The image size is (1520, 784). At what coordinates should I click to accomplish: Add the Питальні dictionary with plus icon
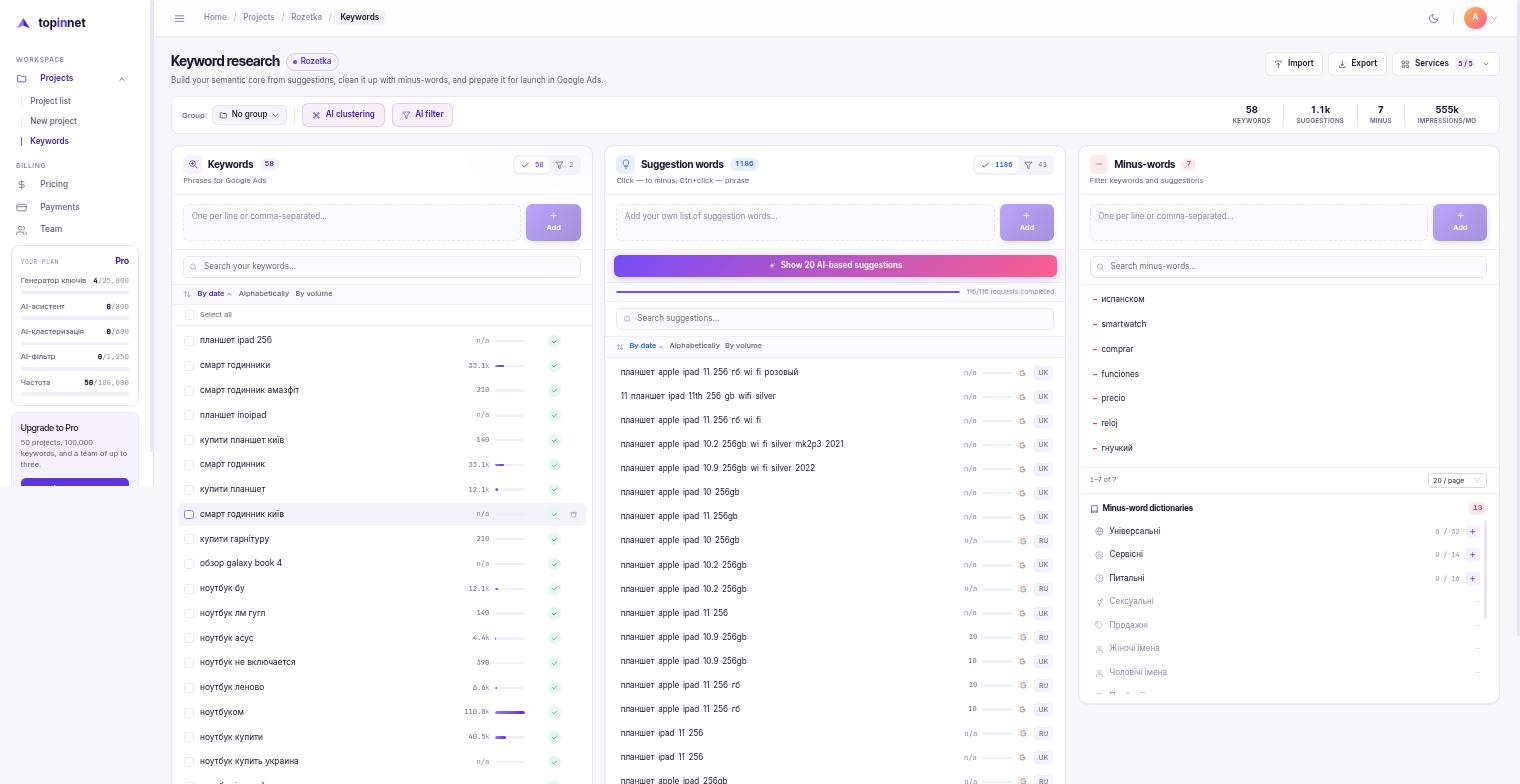[x=1472, y=579]
